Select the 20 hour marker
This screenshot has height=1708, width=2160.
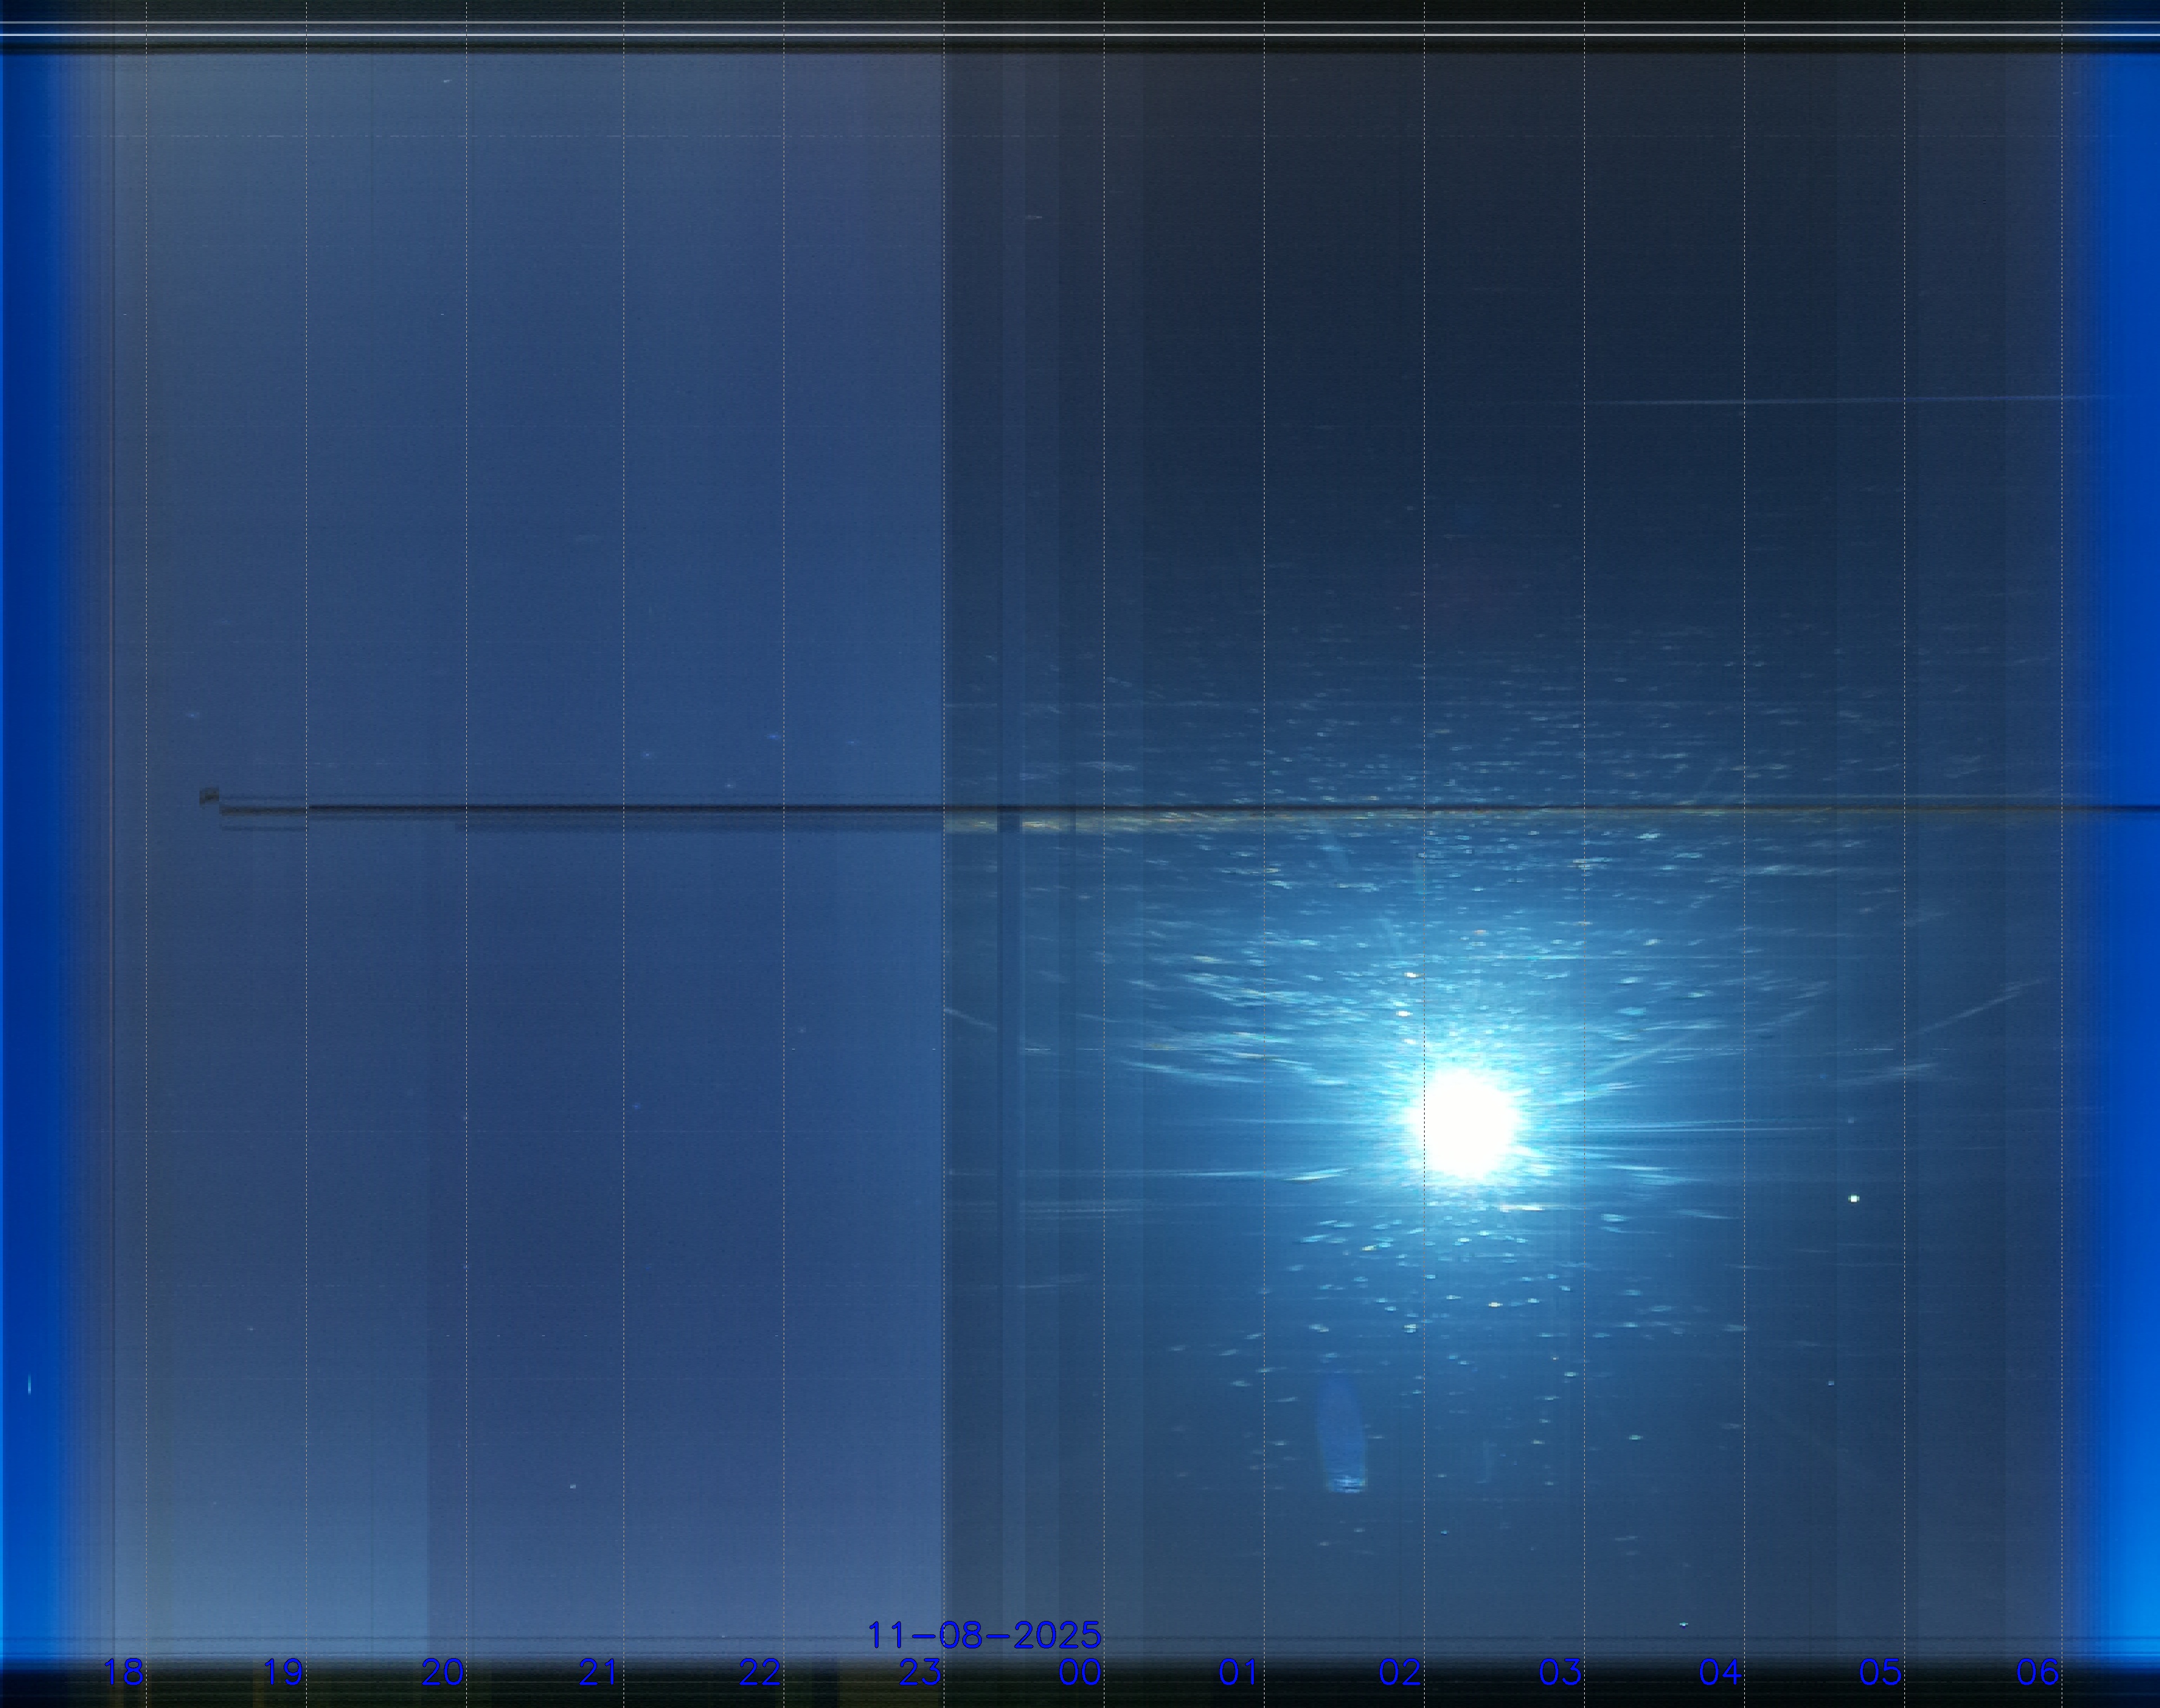pyautogui.click(x=442, y=1672)
